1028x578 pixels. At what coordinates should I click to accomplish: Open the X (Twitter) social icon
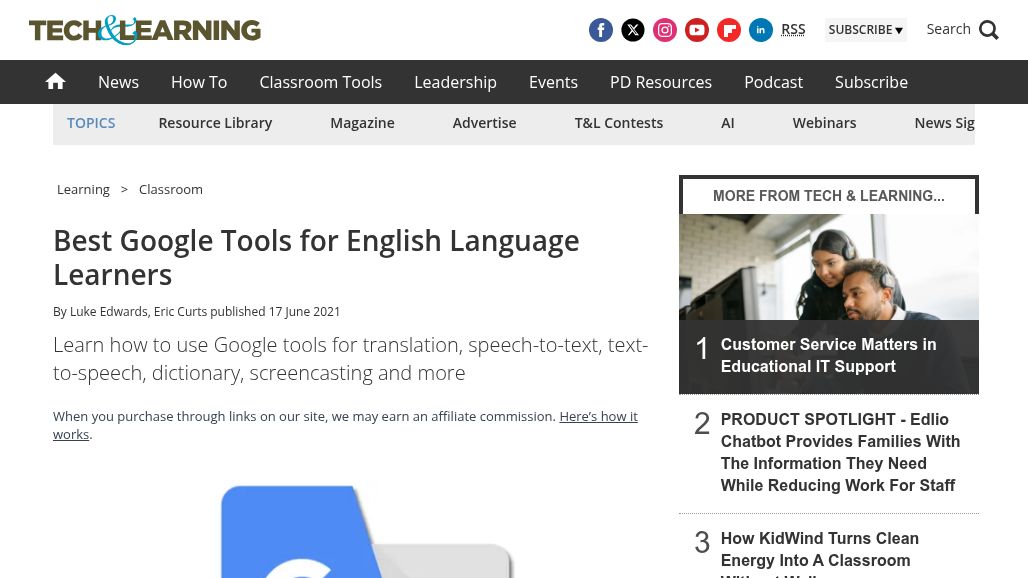click(633, 30)
